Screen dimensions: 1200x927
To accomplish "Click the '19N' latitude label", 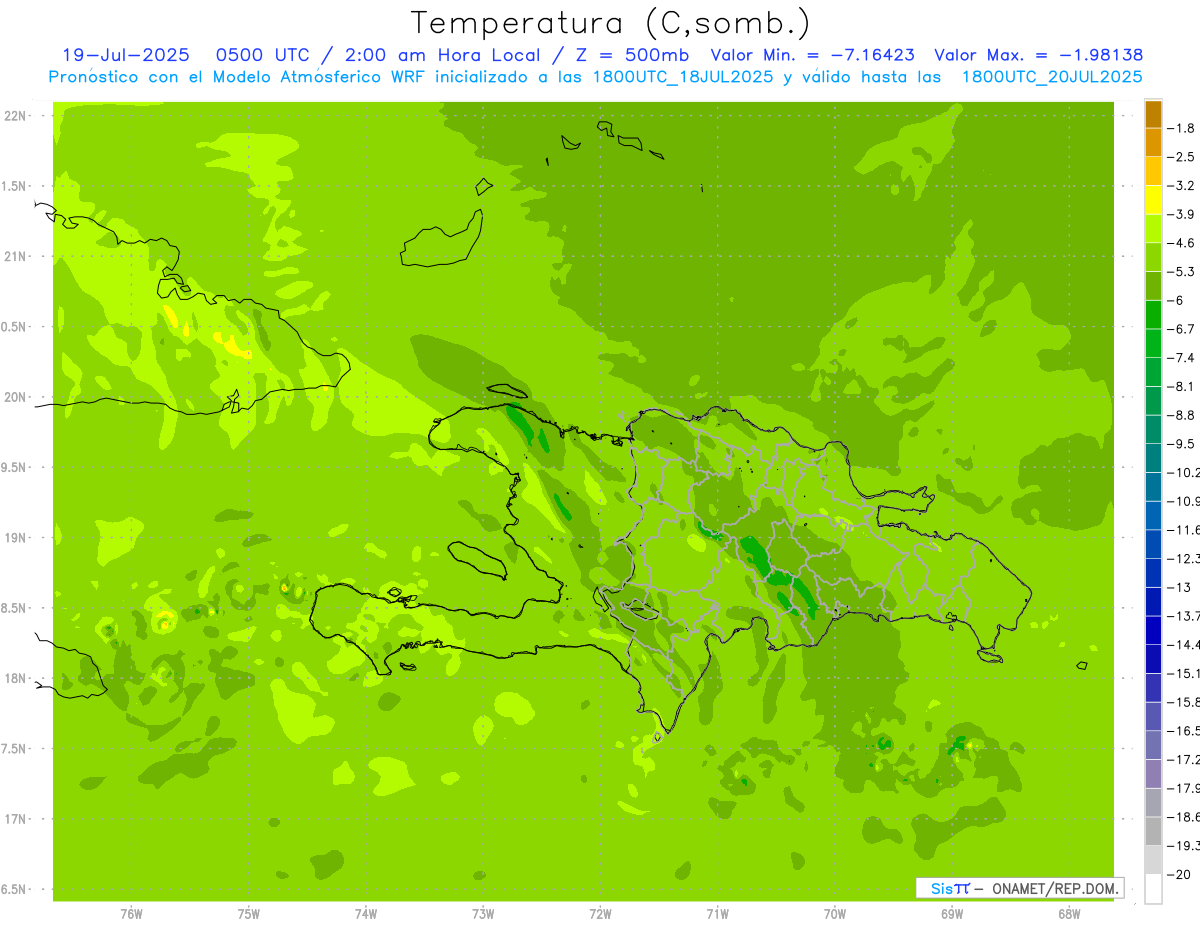I will tap(16, 538).
